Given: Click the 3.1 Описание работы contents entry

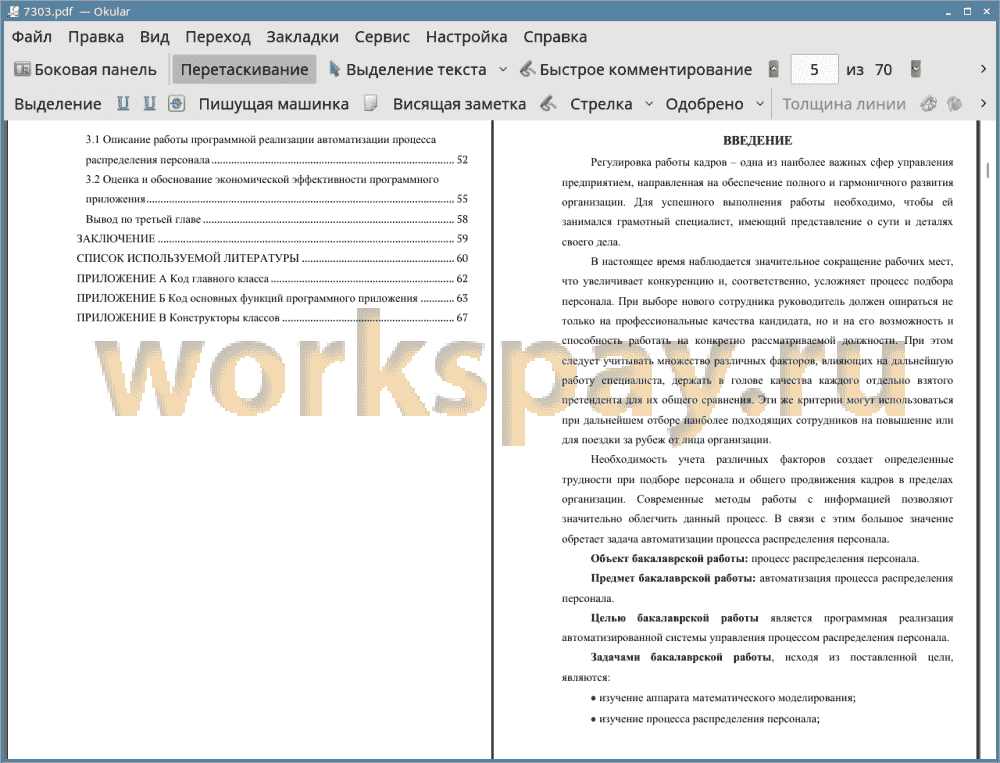Looking at the screenshot, I should [276, 149].
